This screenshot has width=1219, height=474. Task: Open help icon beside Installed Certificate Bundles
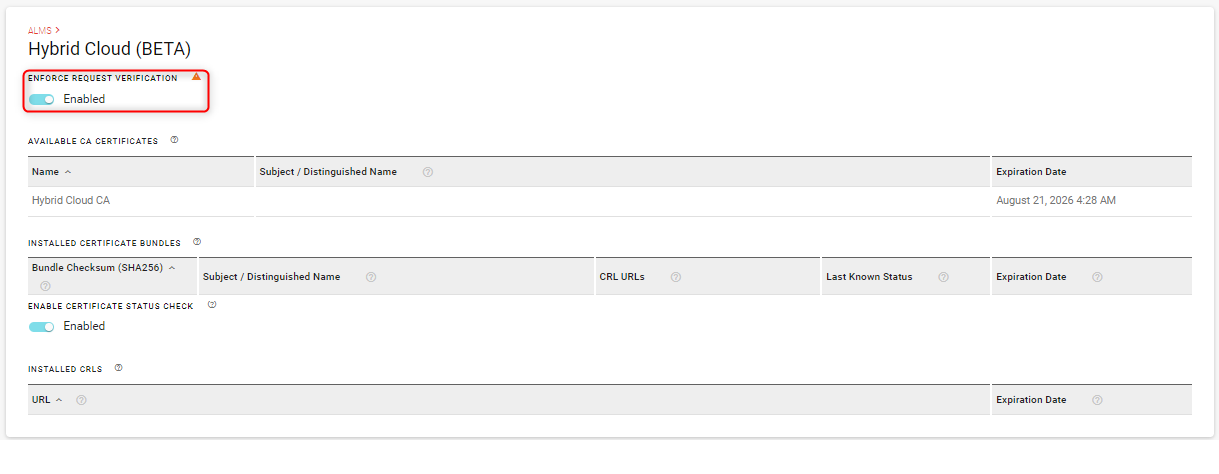[197, 242]
